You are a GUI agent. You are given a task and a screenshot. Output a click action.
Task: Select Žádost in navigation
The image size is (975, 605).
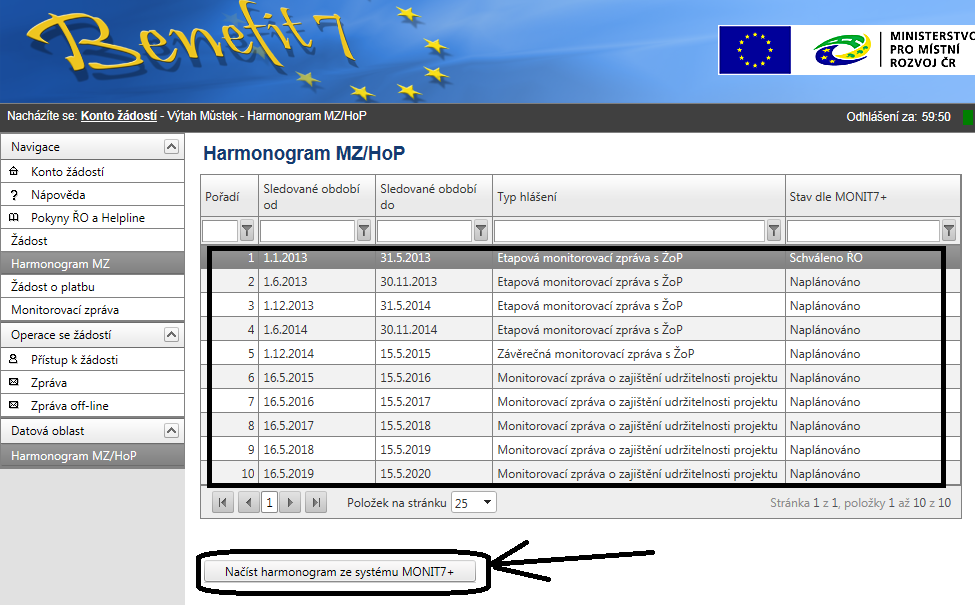point(92,241)
